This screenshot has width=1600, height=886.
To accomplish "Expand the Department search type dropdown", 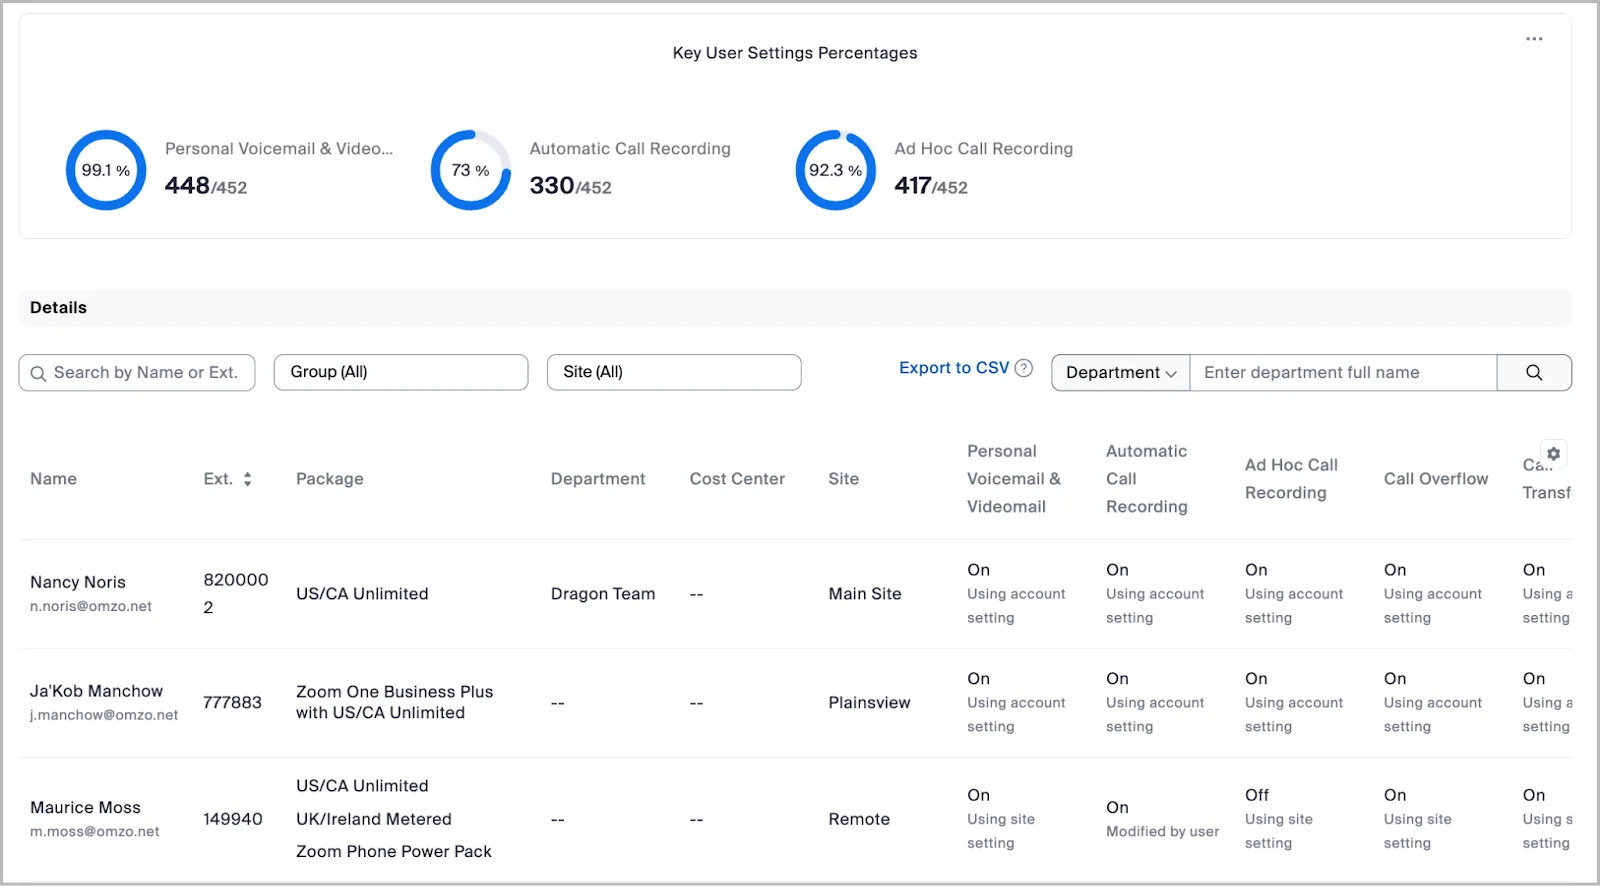I will [x=1121, y=373].
